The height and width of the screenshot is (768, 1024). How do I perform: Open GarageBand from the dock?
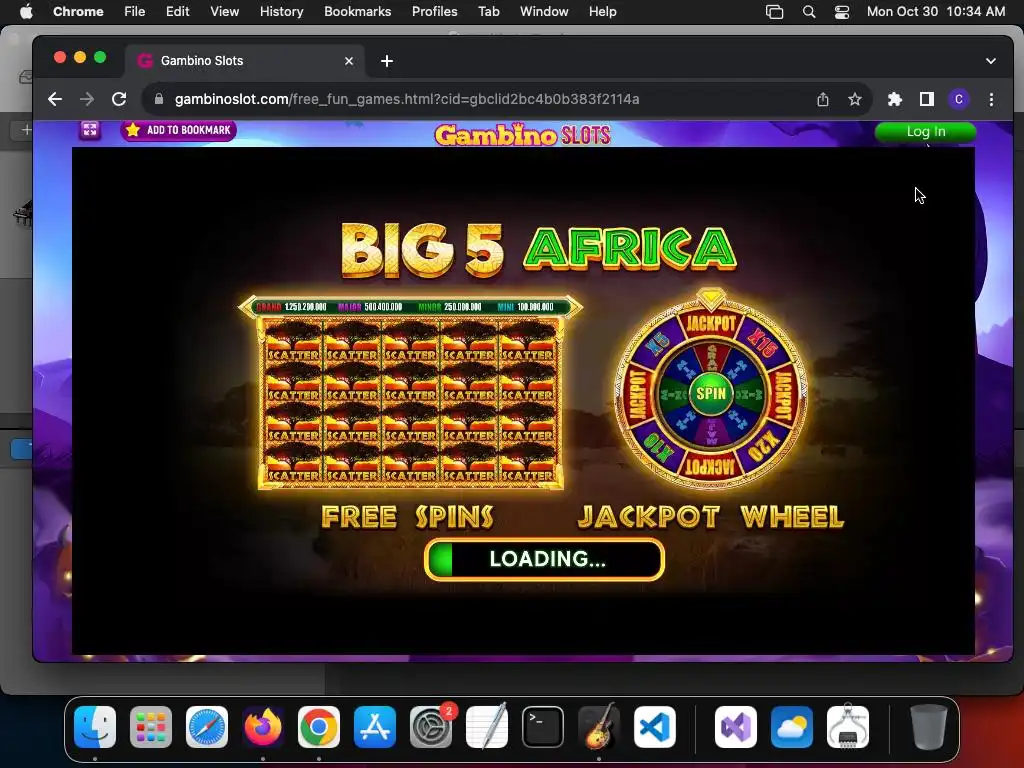click(x=599, y=727)
